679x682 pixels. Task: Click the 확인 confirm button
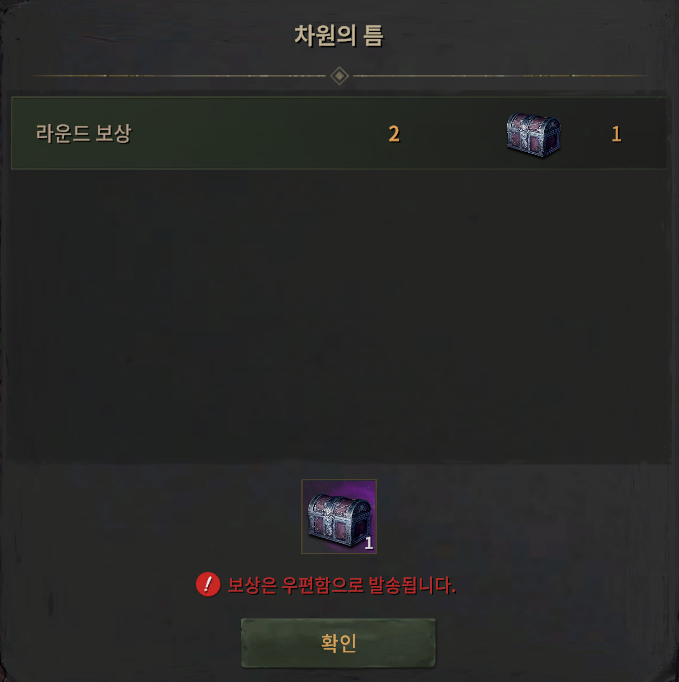pos(338,642)
